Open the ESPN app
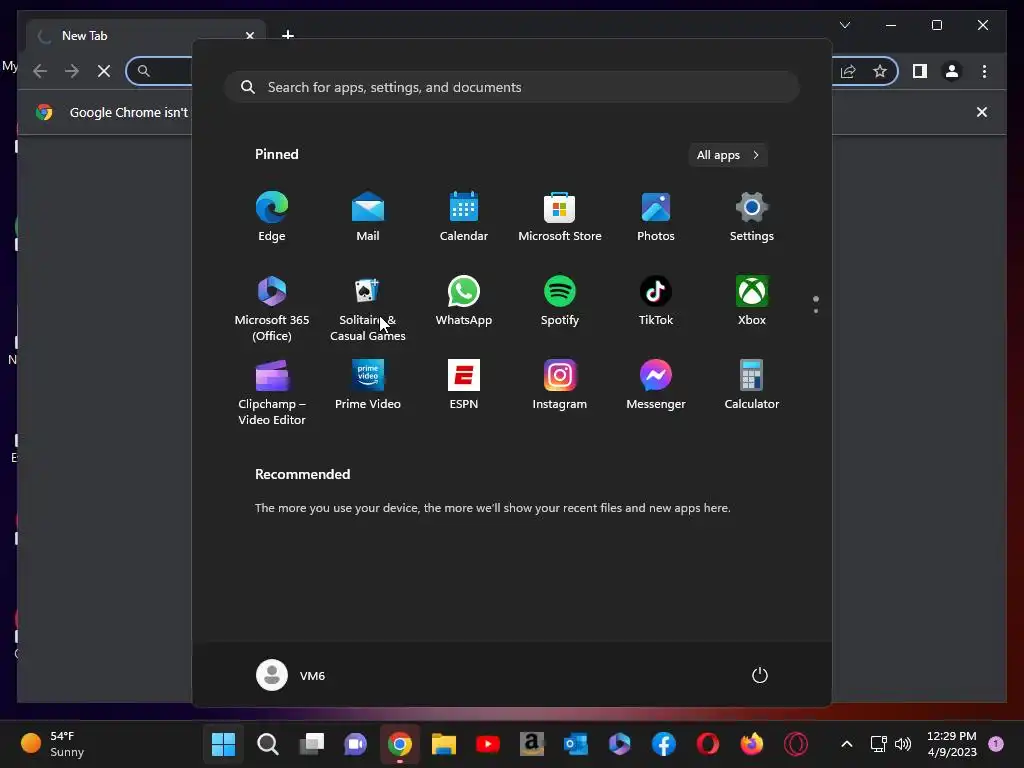Viewport: 1024px width, 768px height. 464,384
